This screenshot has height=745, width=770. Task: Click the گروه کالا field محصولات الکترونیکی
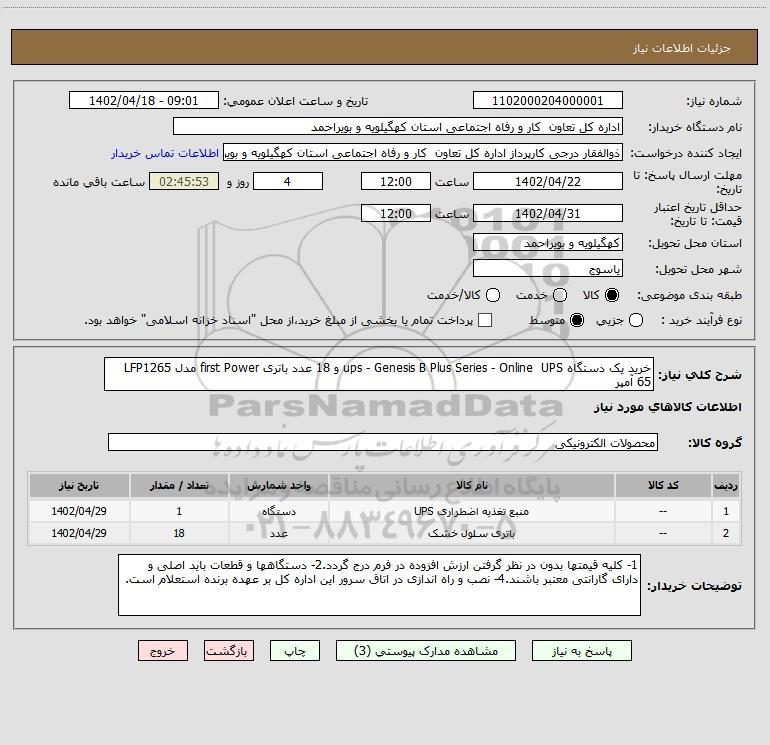click(383, 442)
